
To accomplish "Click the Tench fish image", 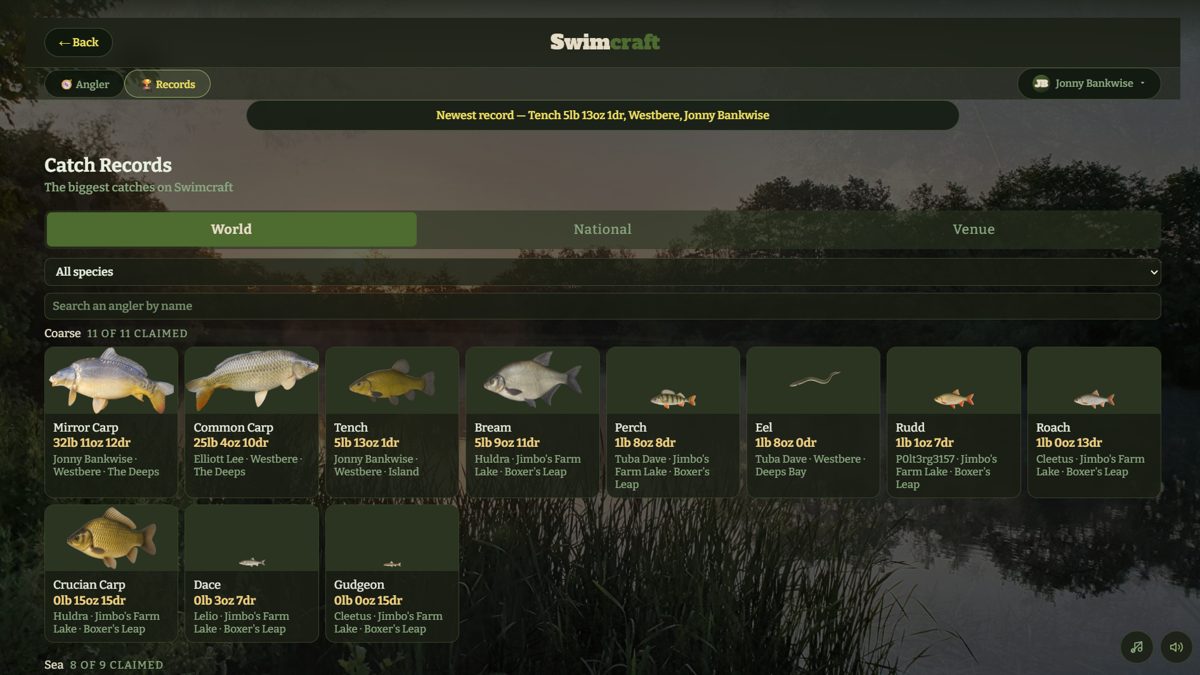I will pyautogui.click(x=392, y=381).
